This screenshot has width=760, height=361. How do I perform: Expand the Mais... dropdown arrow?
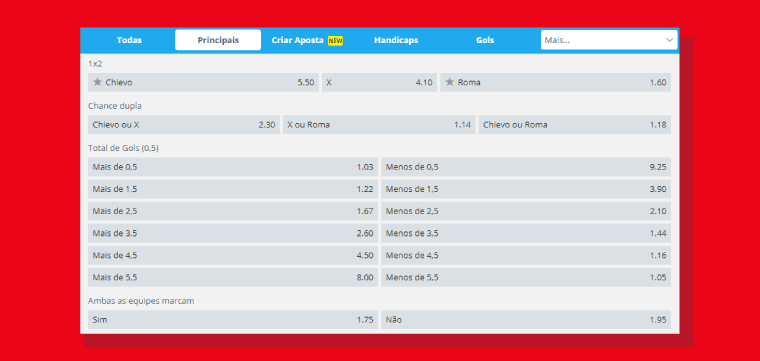669,40
